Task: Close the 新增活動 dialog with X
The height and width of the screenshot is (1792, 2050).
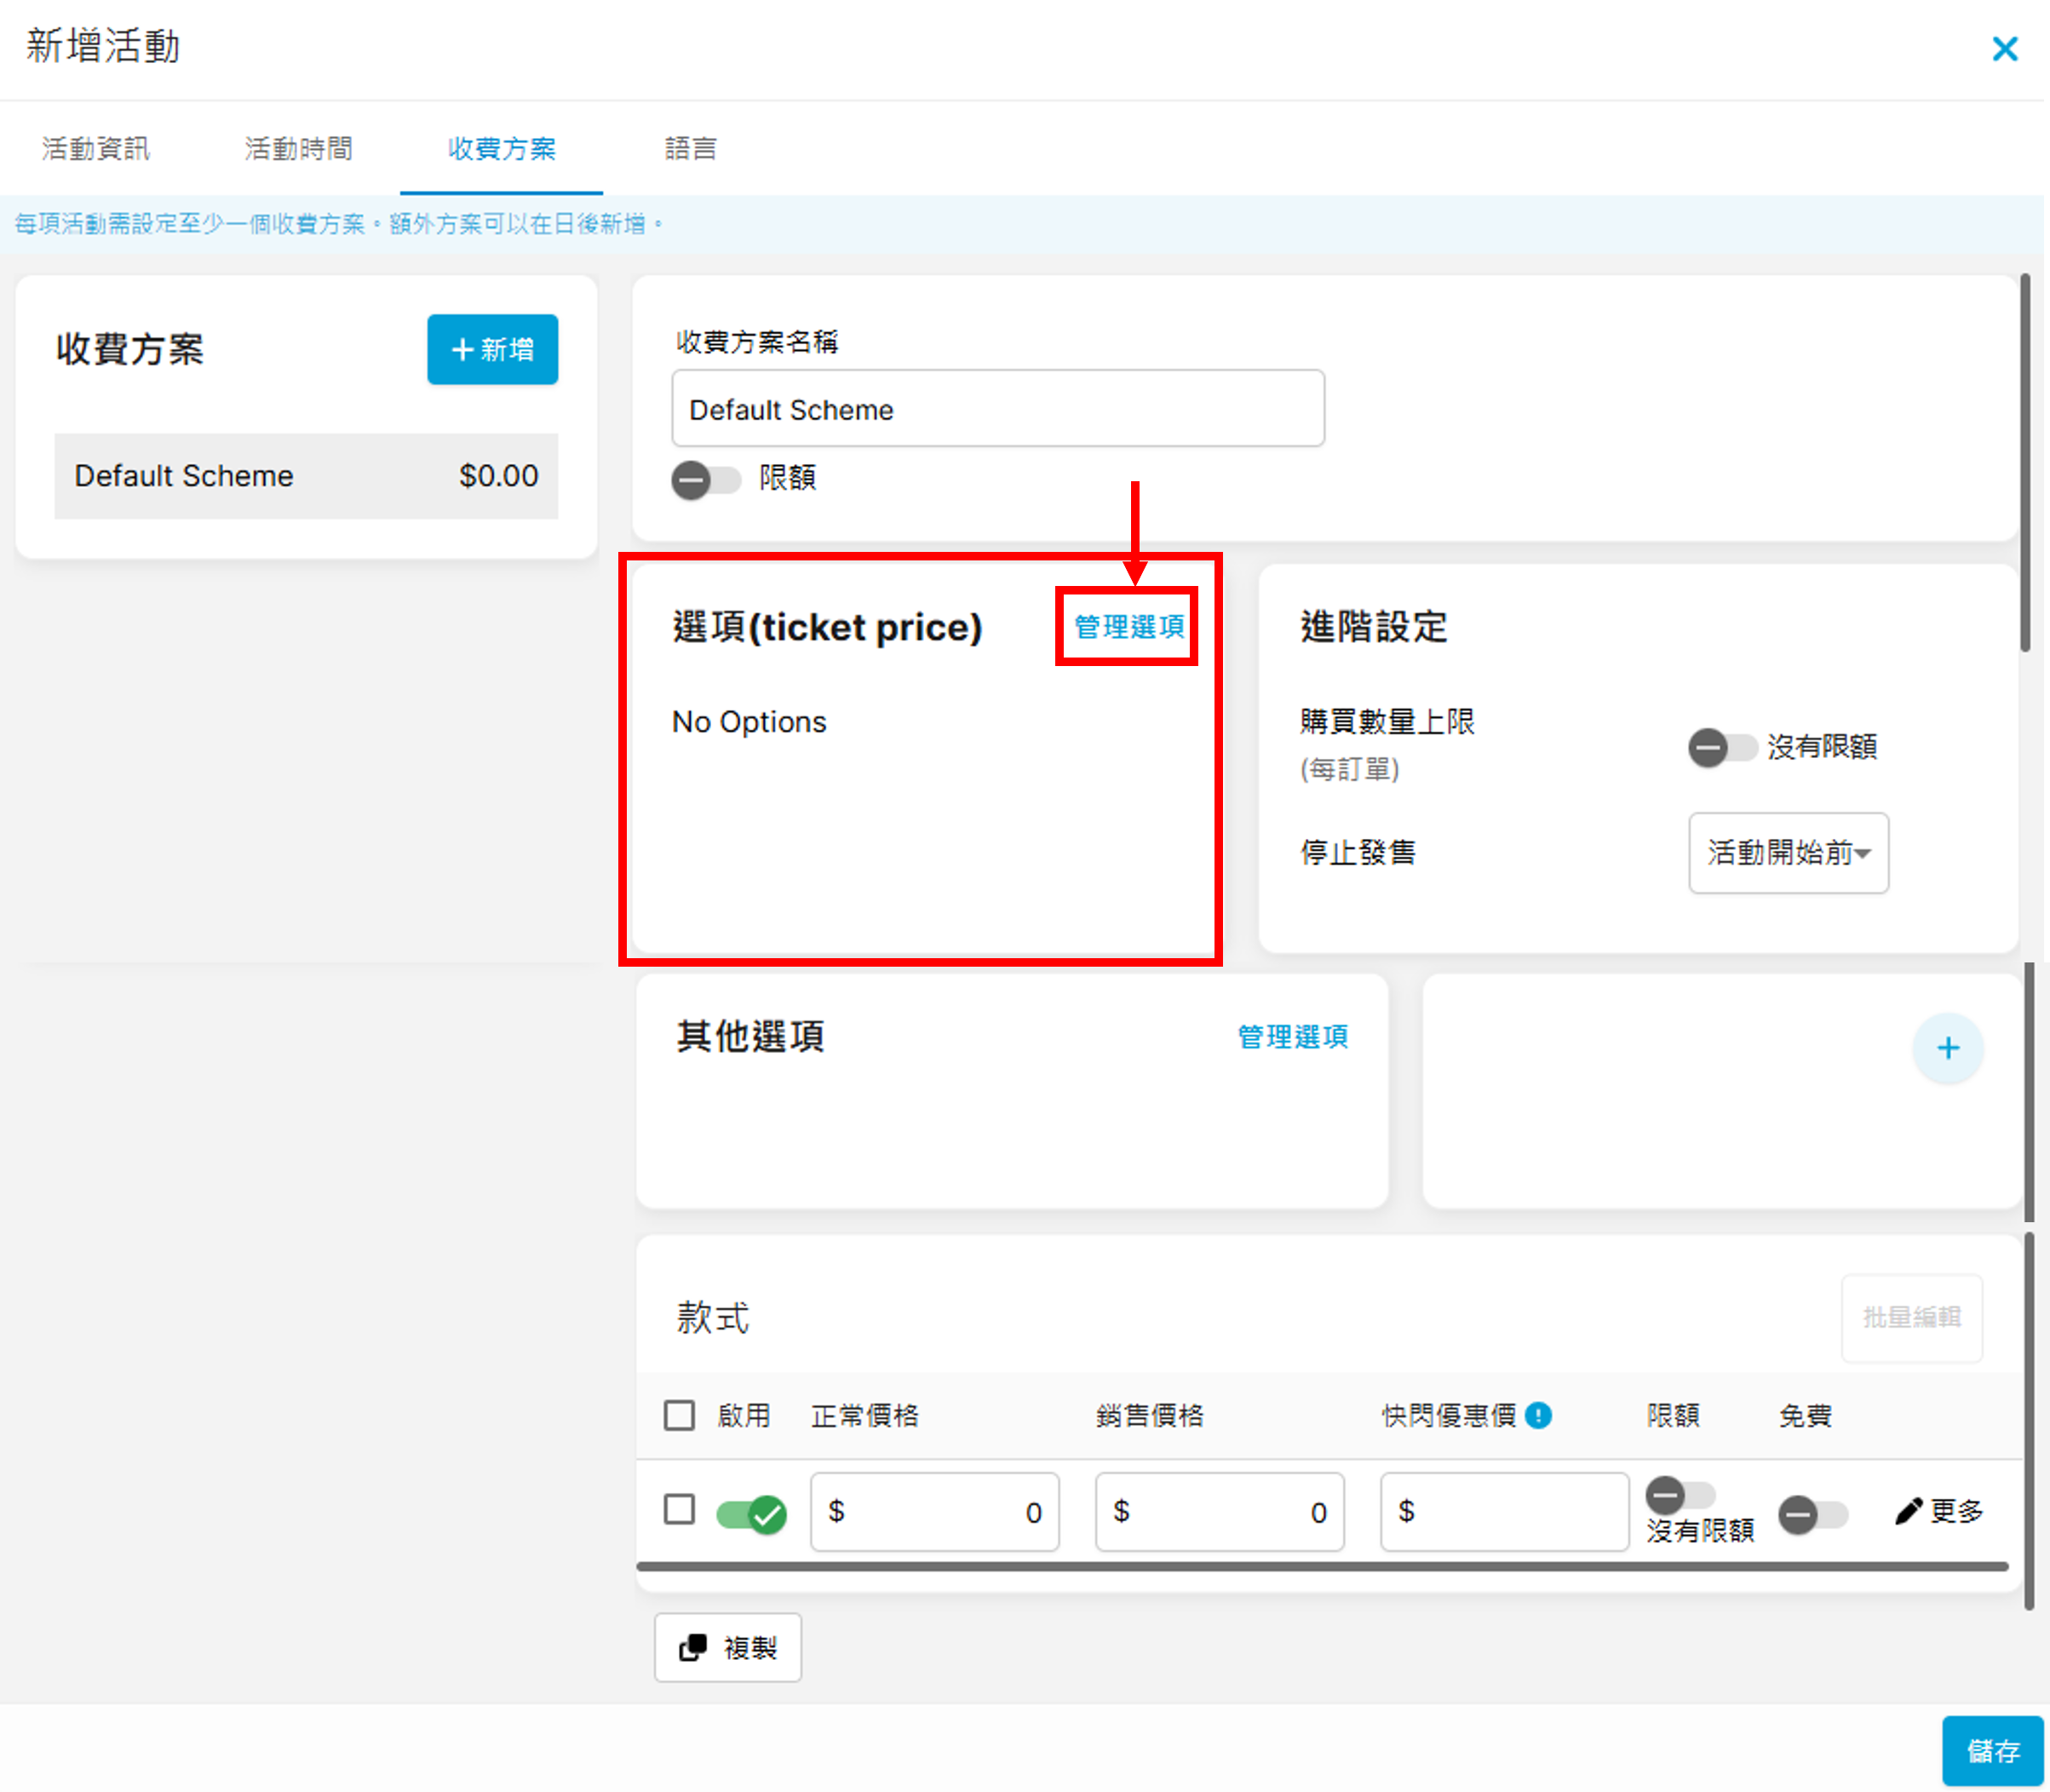Action: 2004,49
